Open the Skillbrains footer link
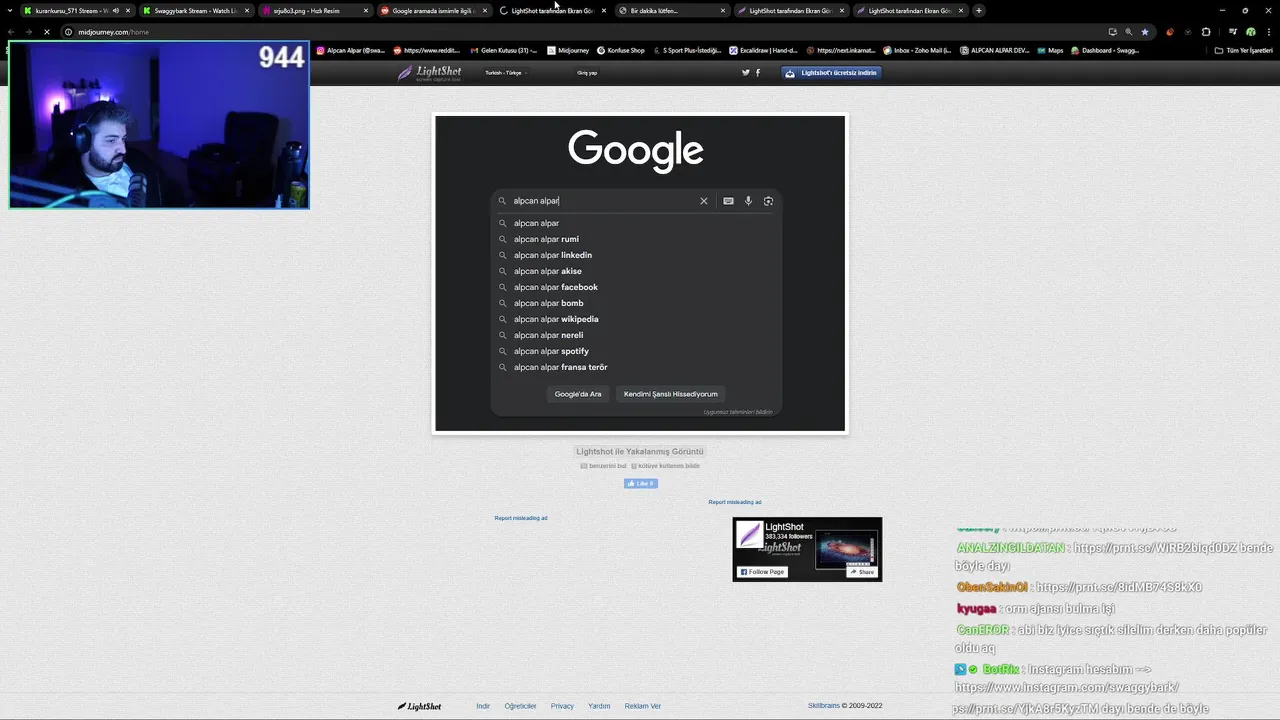 click(824, 706)
